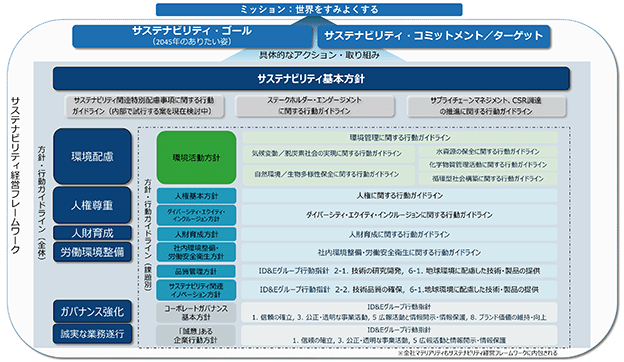Click the ミッション：世界をすみよくする banner

[x=309, y=10]
